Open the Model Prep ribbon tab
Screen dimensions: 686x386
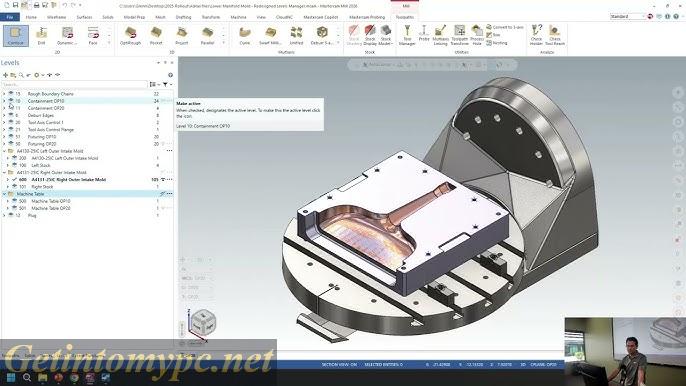point(134,17)
